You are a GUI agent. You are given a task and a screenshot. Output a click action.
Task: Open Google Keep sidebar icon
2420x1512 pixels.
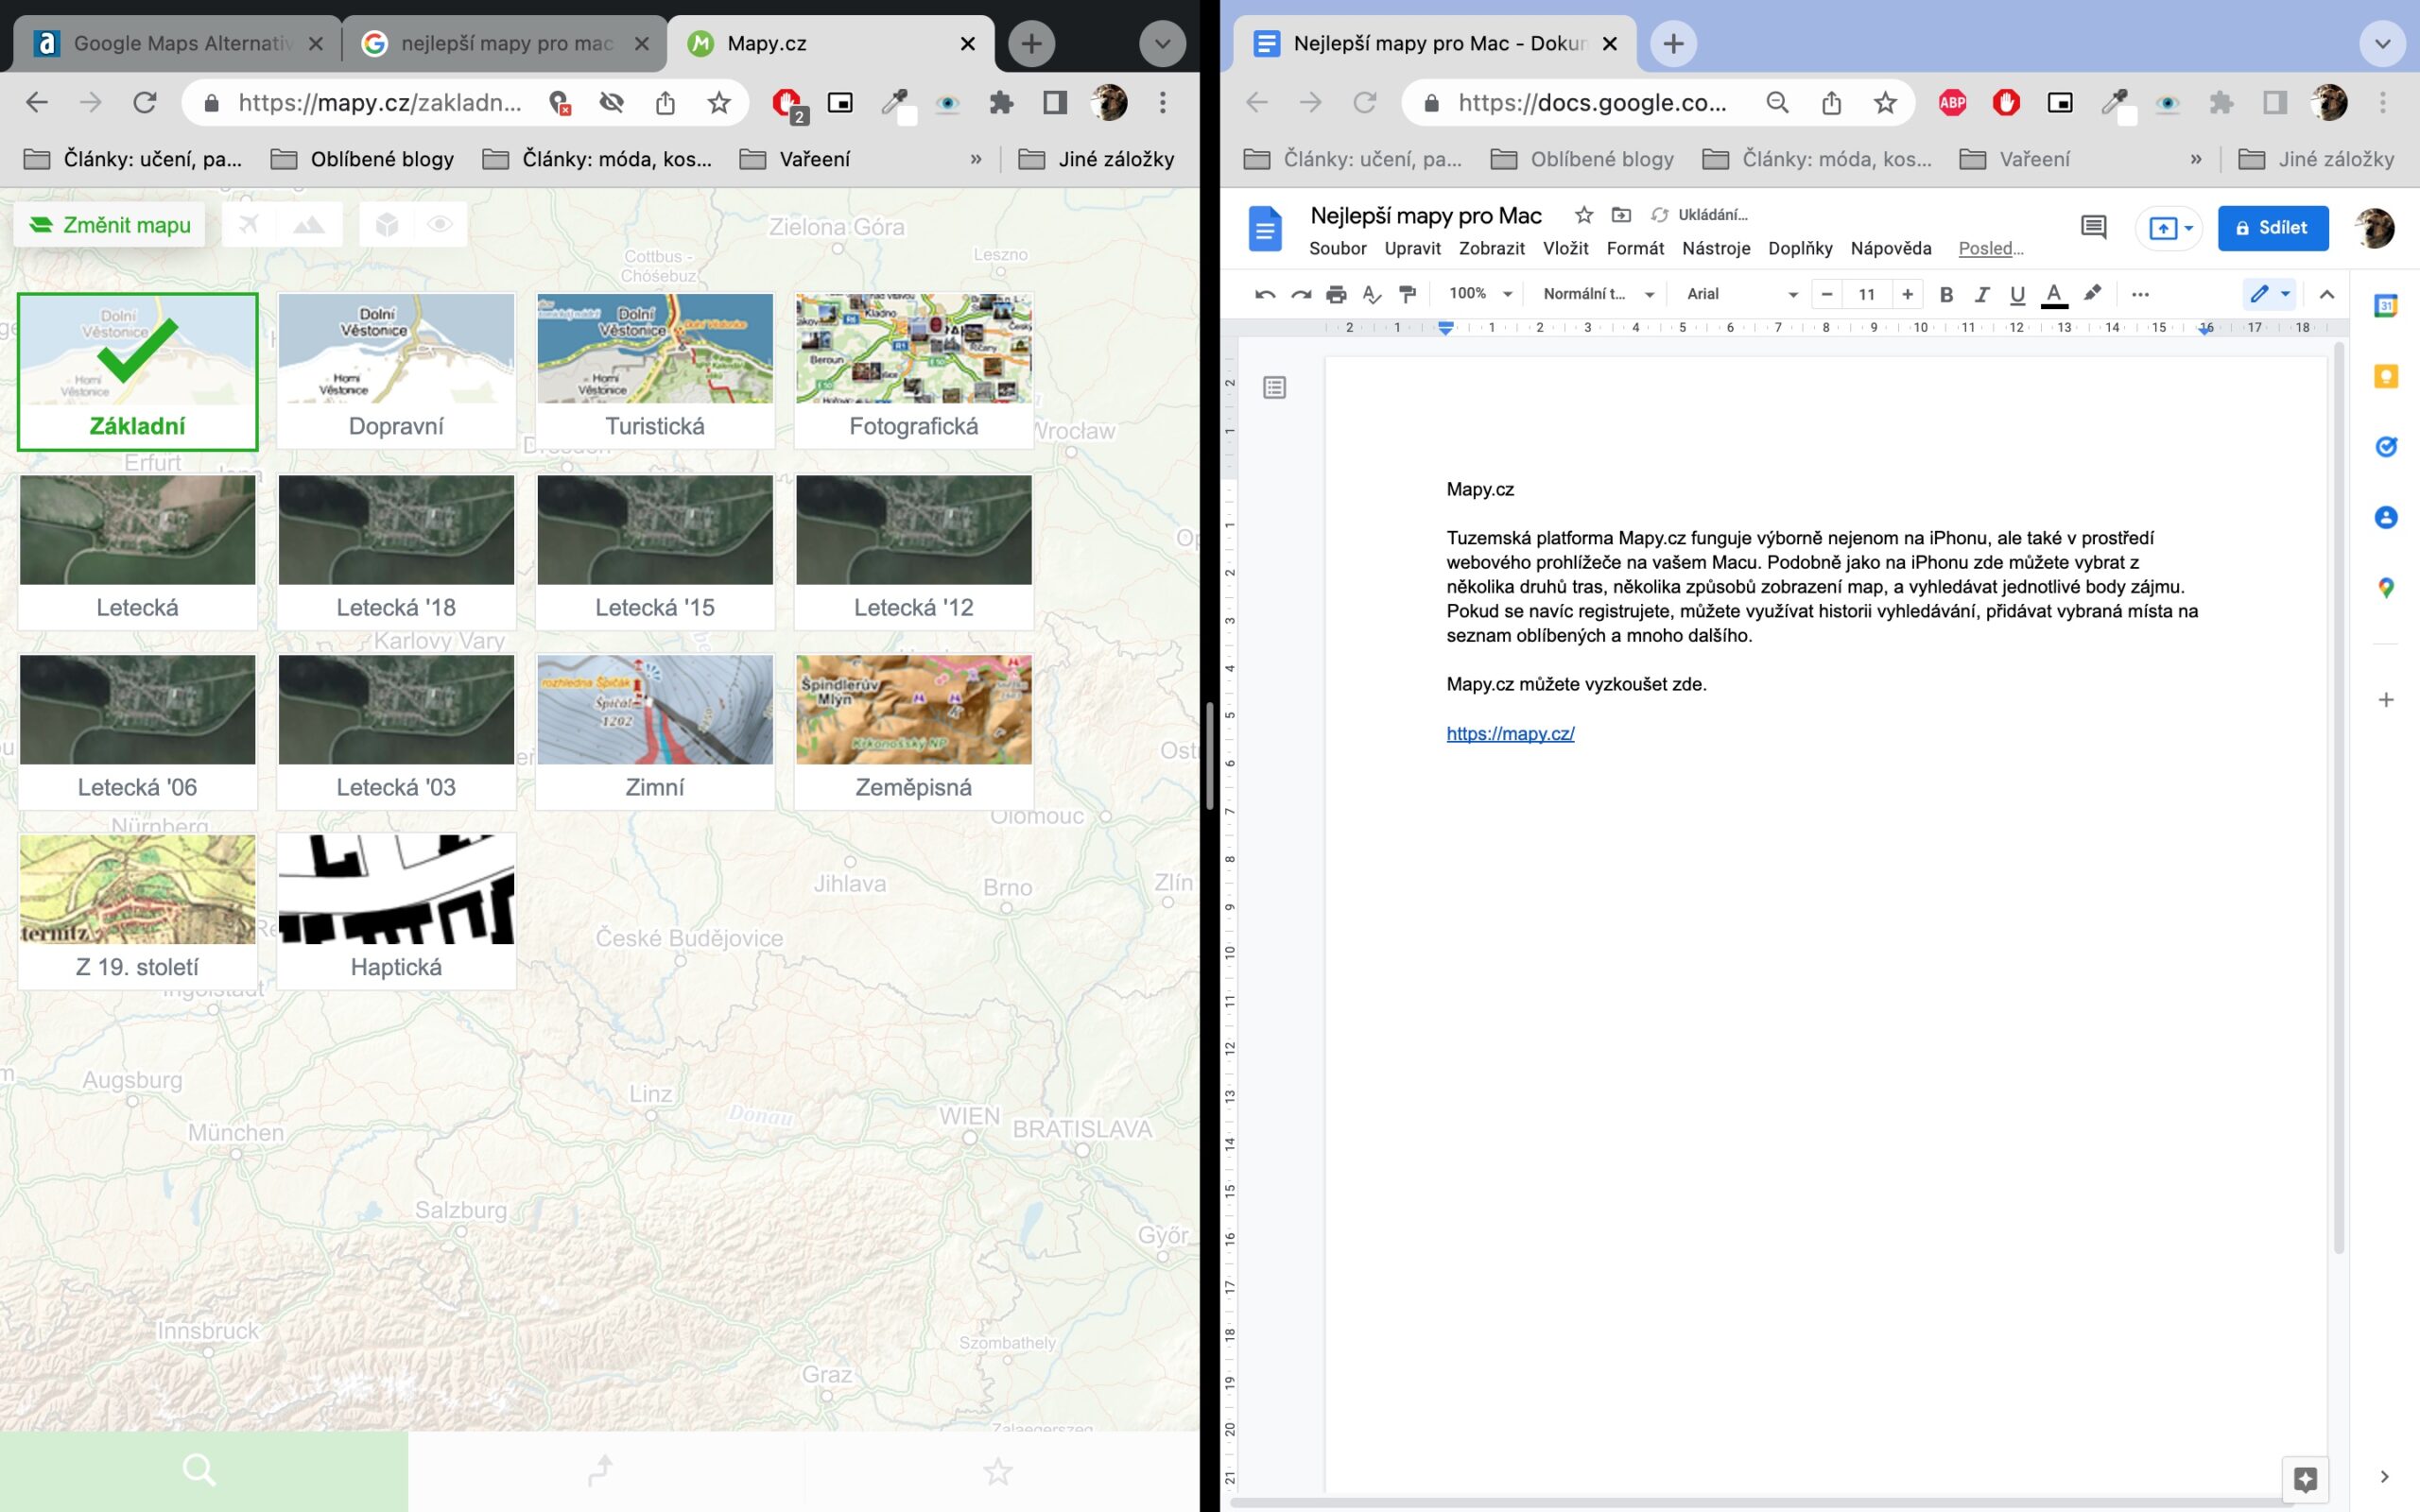pyautogui.click(x=2385, y=377)
